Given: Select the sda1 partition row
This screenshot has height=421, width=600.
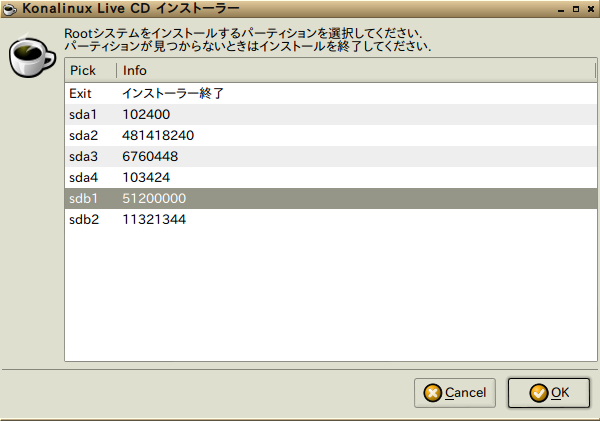Looking at the screenshot, I should click(x=331, y=114).
